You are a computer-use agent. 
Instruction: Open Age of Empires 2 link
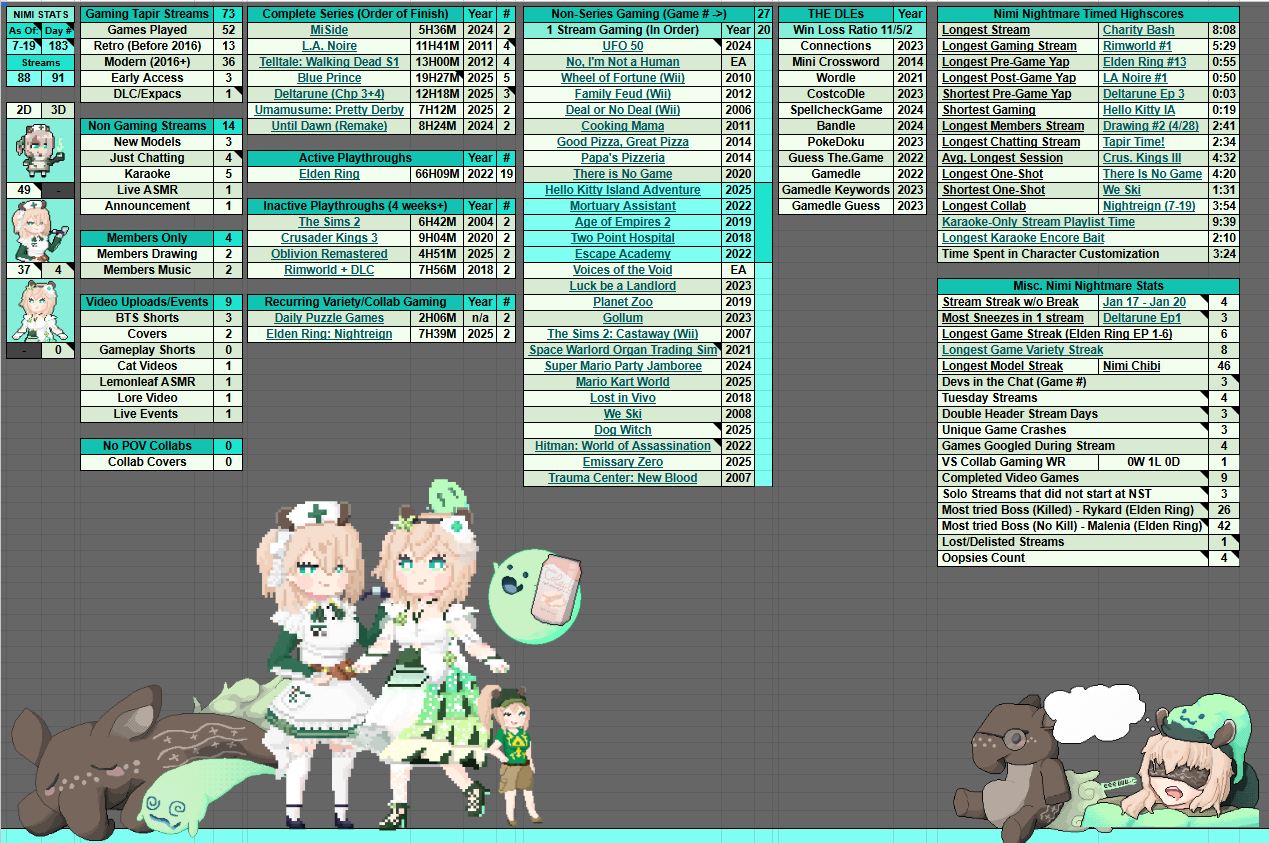point(623,222)
